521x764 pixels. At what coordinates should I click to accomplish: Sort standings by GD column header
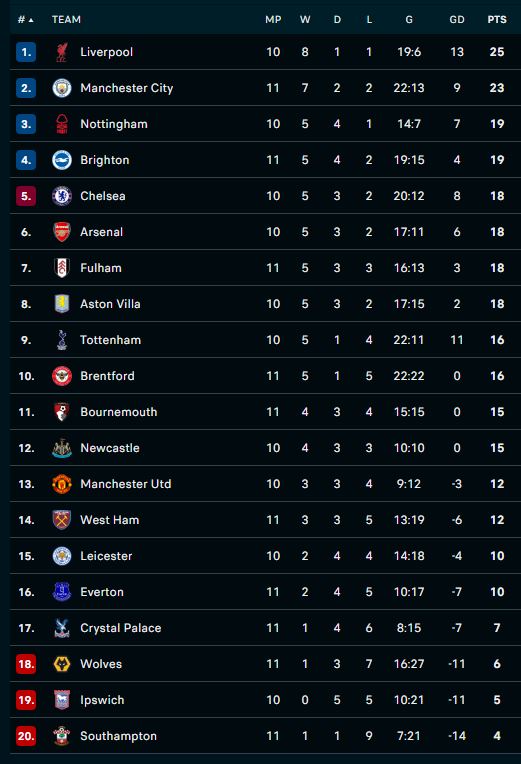[457, 19]
